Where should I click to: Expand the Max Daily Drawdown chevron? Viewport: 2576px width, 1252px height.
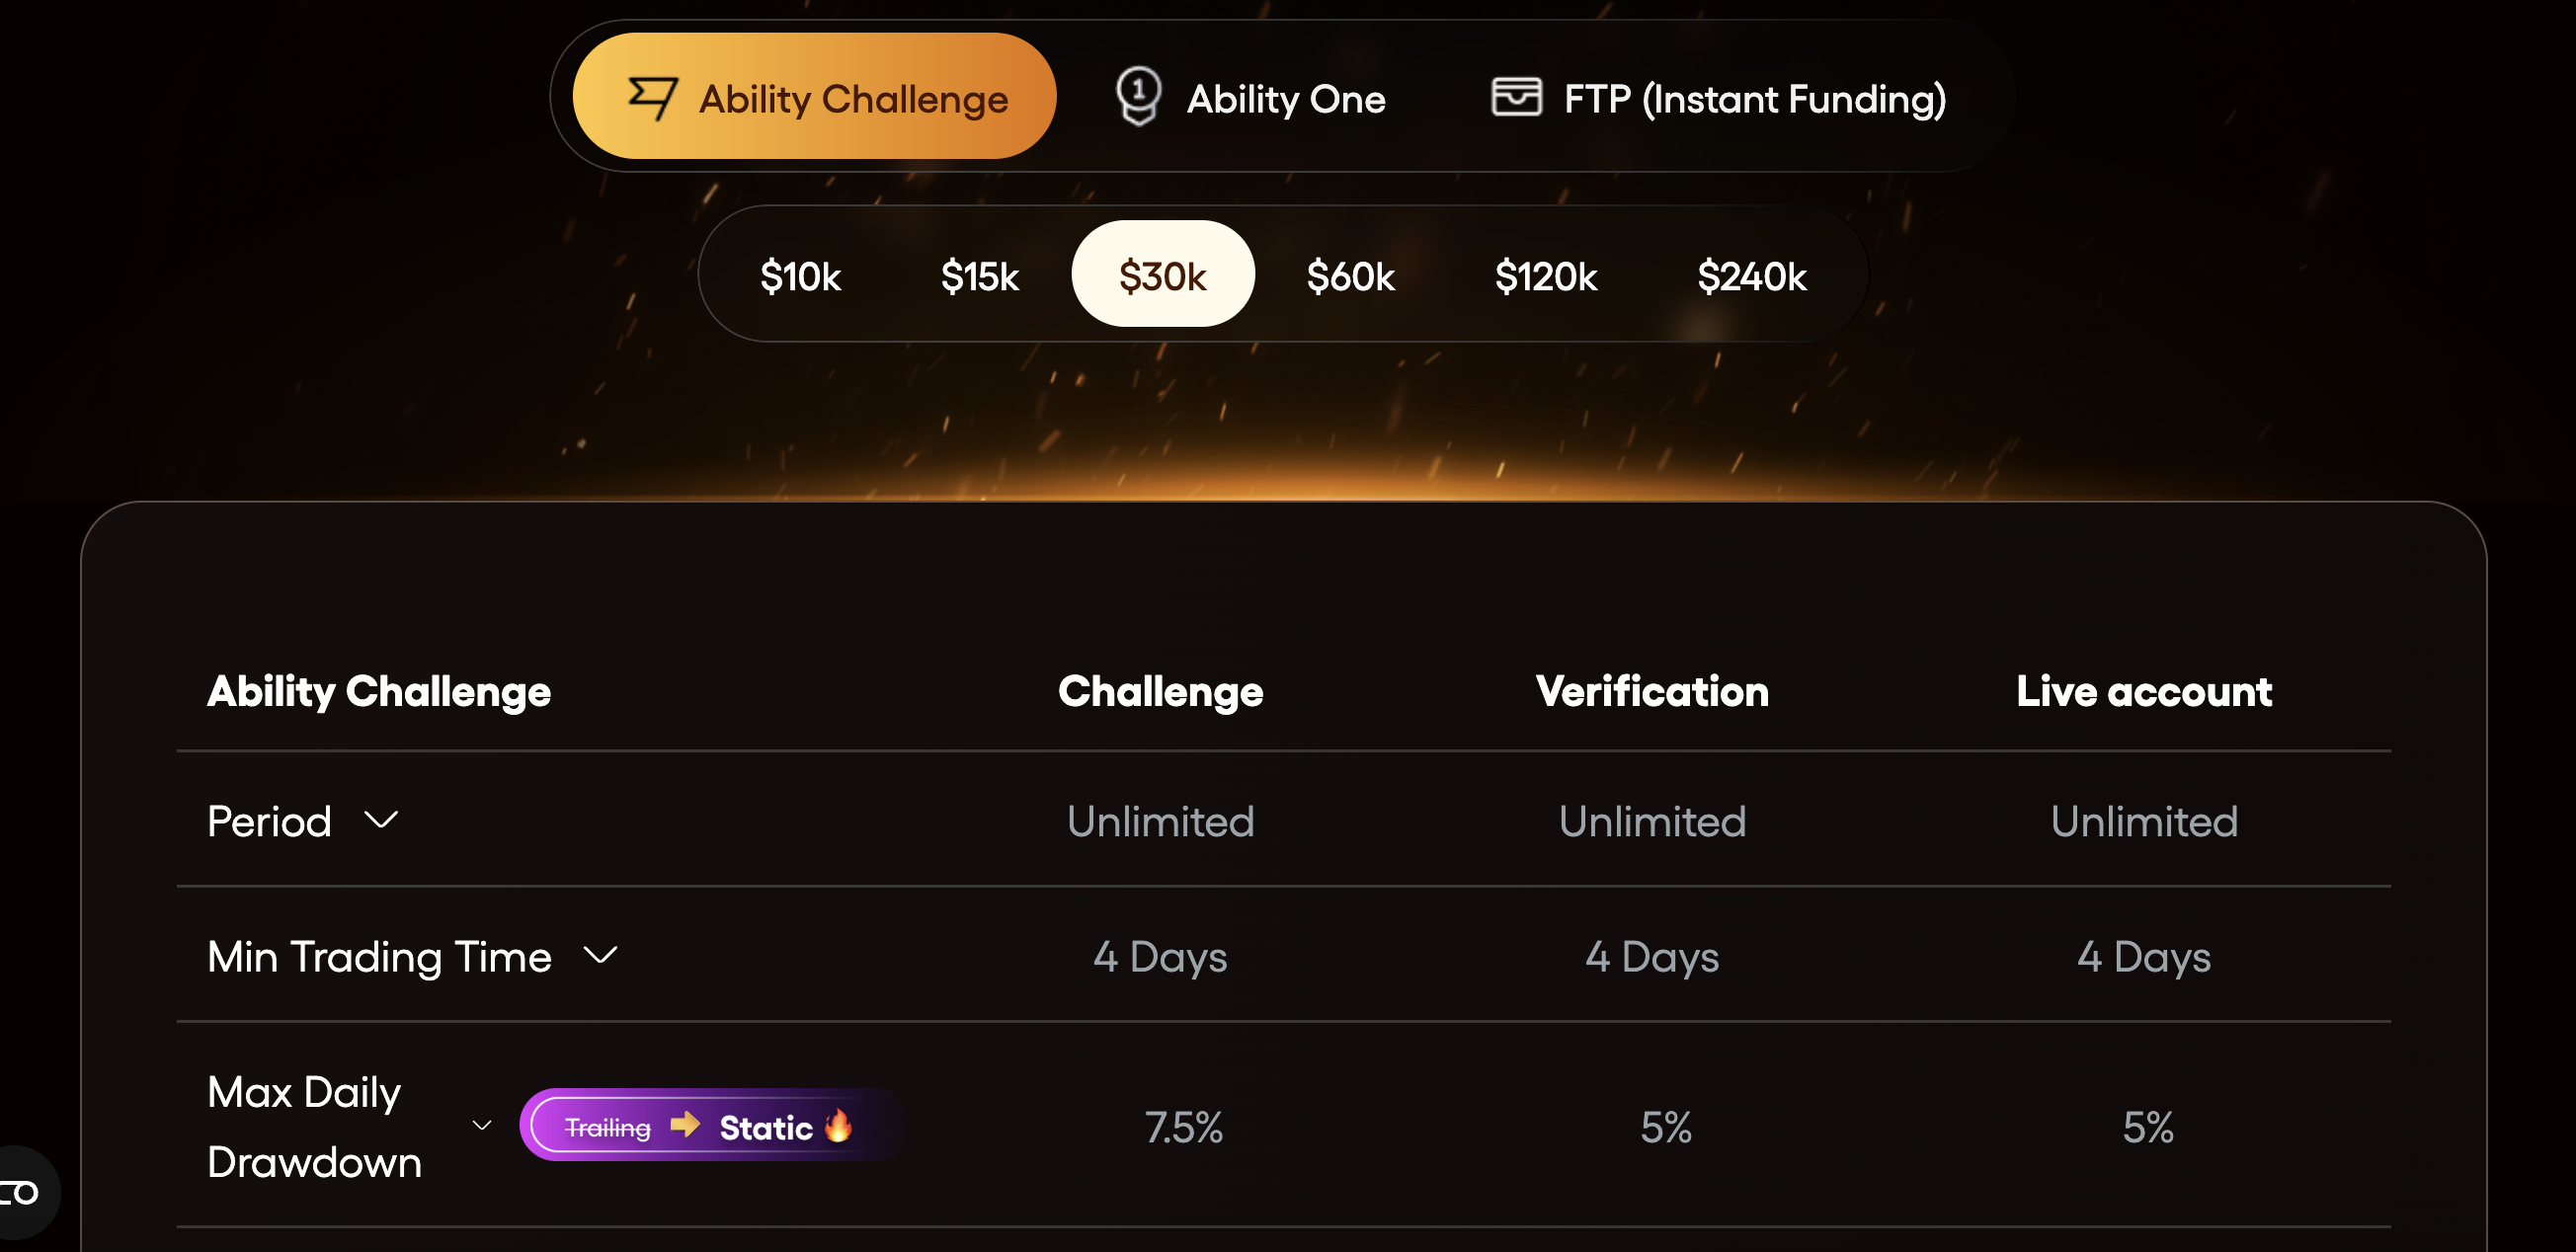(x=481, y=1126)
